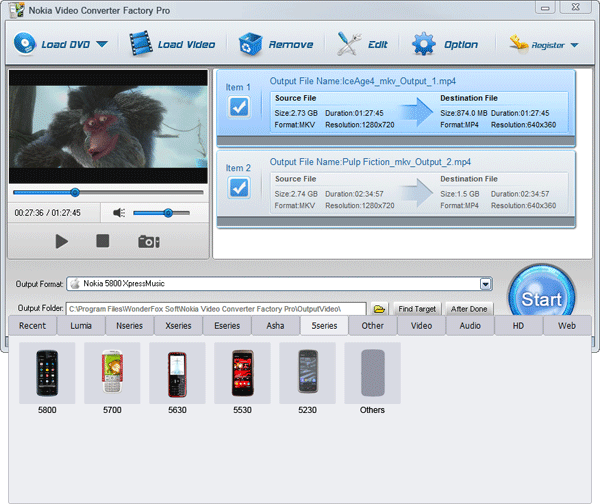Open the Audio tab
This screenshot has width=600, height=504.
click(x=470, y=326)
